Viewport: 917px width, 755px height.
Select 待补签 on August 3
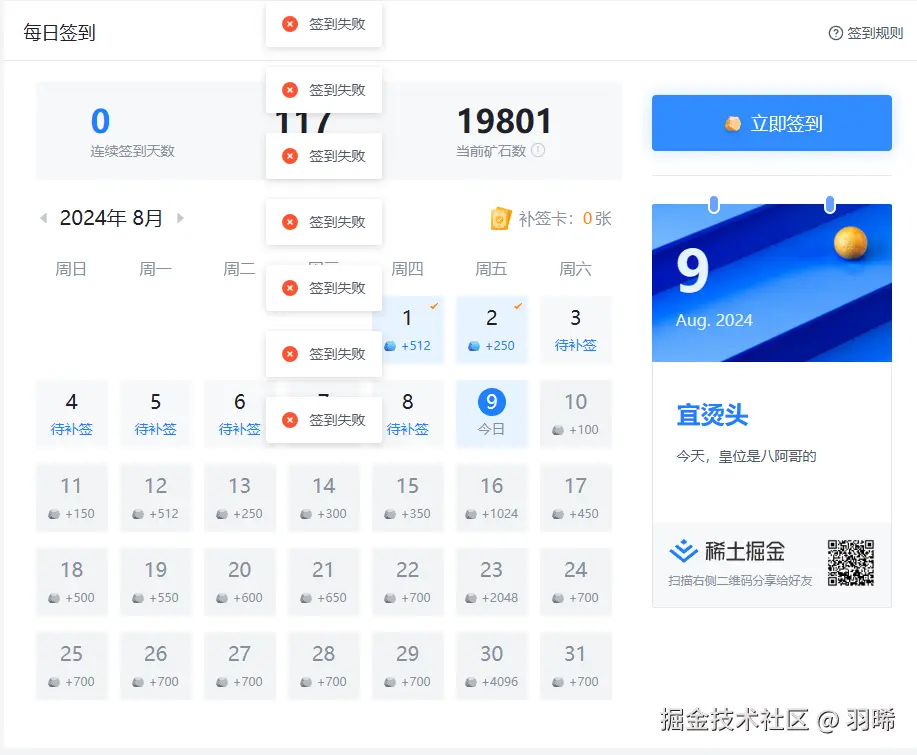point(575,345)
